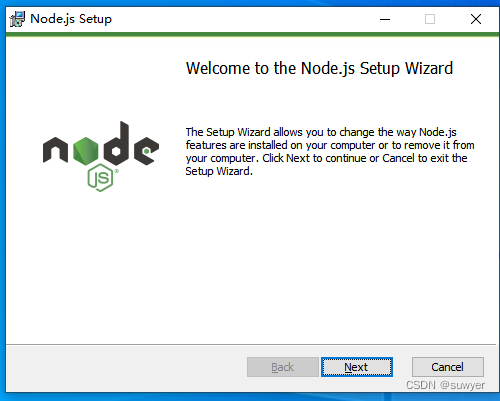Click the letter e with green dot
Image resolution: width=500 pixels, height=401 pixels.
pos(146,151)
